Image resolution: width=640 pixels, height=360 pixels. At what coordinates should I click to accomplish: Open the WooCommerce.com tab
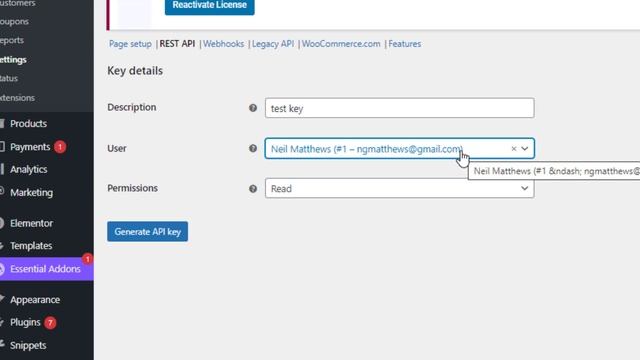coord(341,44)
